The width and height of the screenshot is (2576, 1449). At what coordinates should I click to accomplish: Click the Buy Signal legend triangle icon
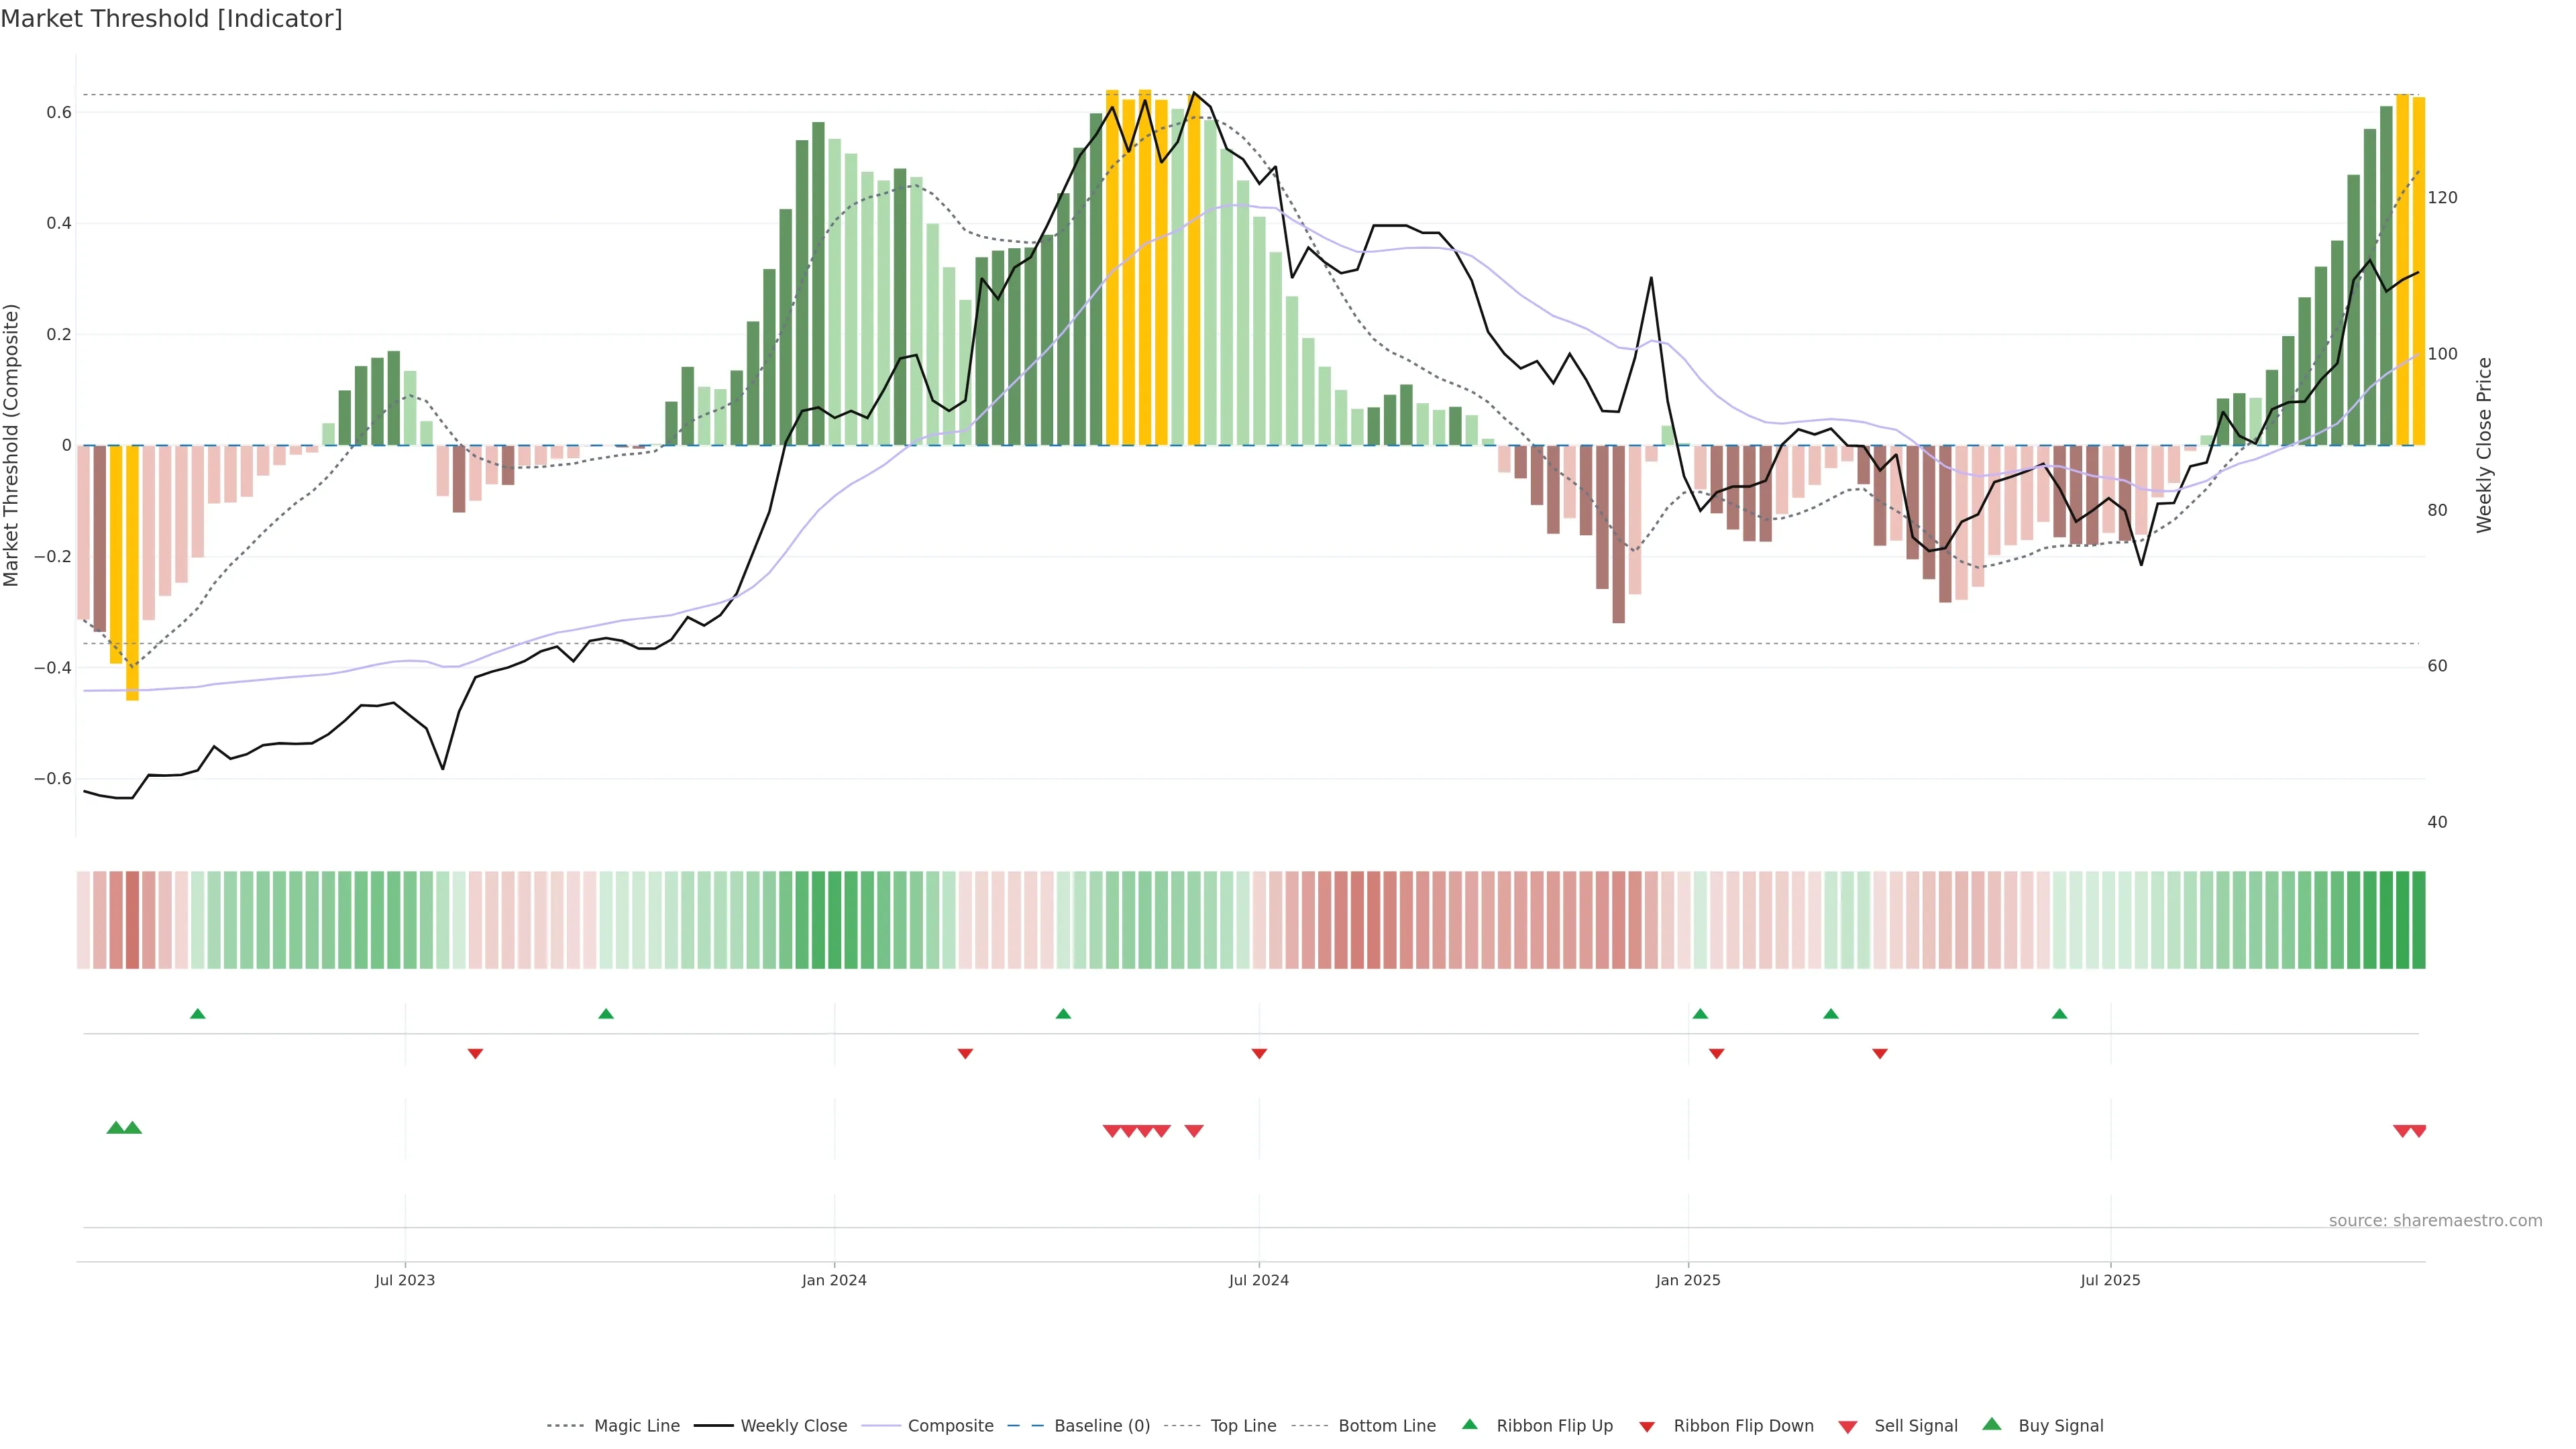point(1992,1424)
